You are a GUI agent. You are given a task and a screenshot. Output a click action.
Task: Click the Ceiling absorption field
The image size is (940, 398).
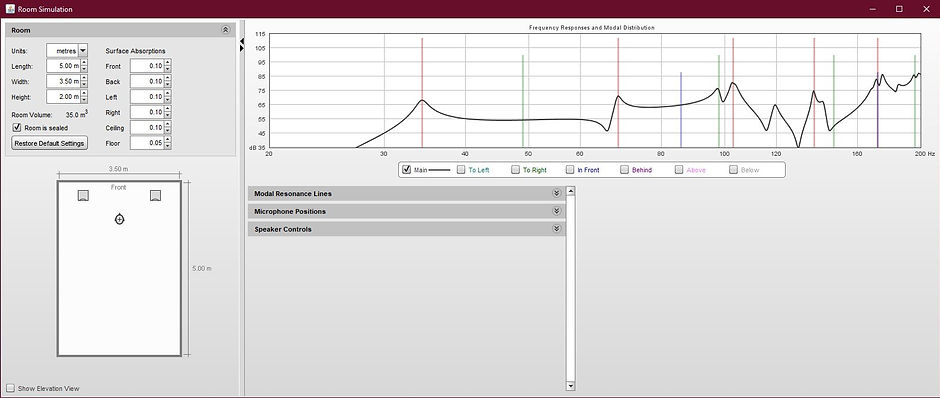click(x=147, y=128)
